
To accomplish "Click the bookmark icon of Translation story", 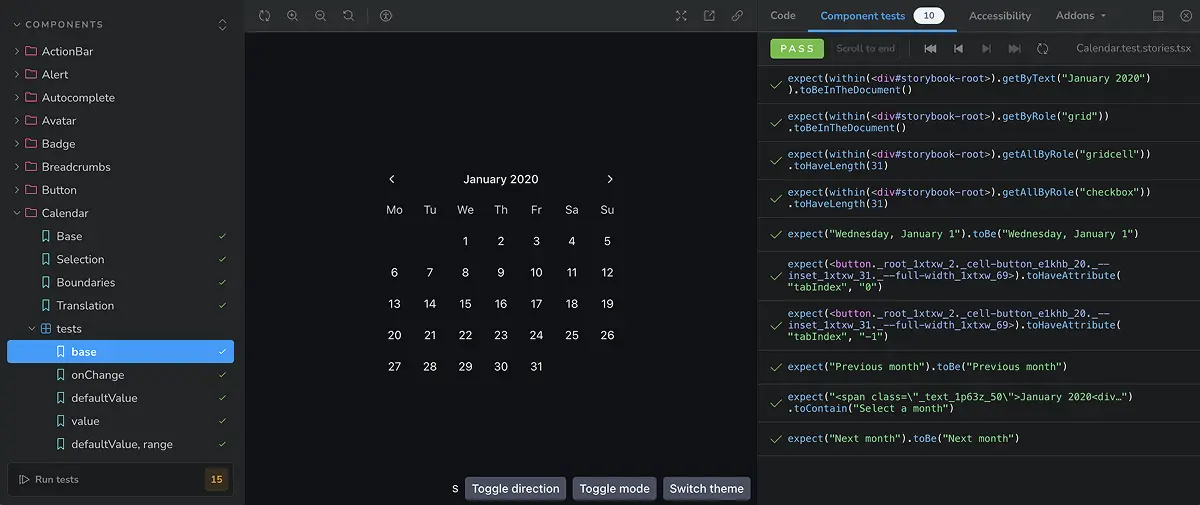I will 46,306.
